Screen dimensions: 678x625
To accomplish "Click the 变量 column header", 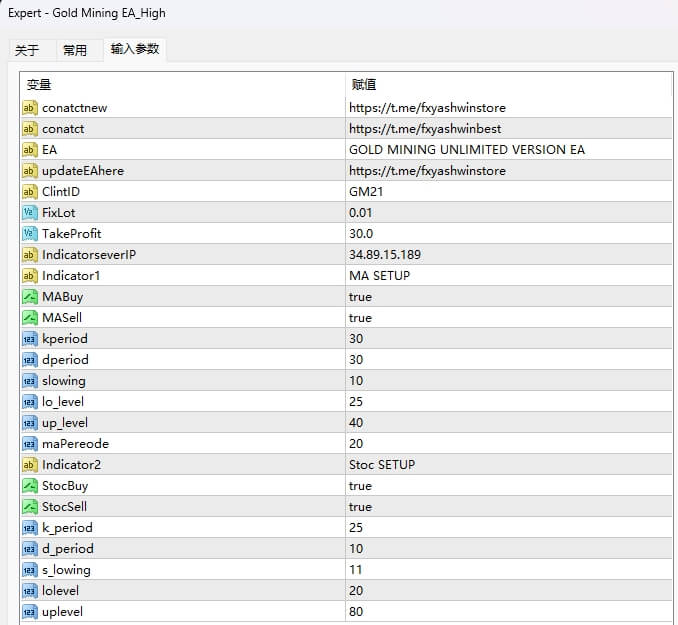I will tap(180, 85).
